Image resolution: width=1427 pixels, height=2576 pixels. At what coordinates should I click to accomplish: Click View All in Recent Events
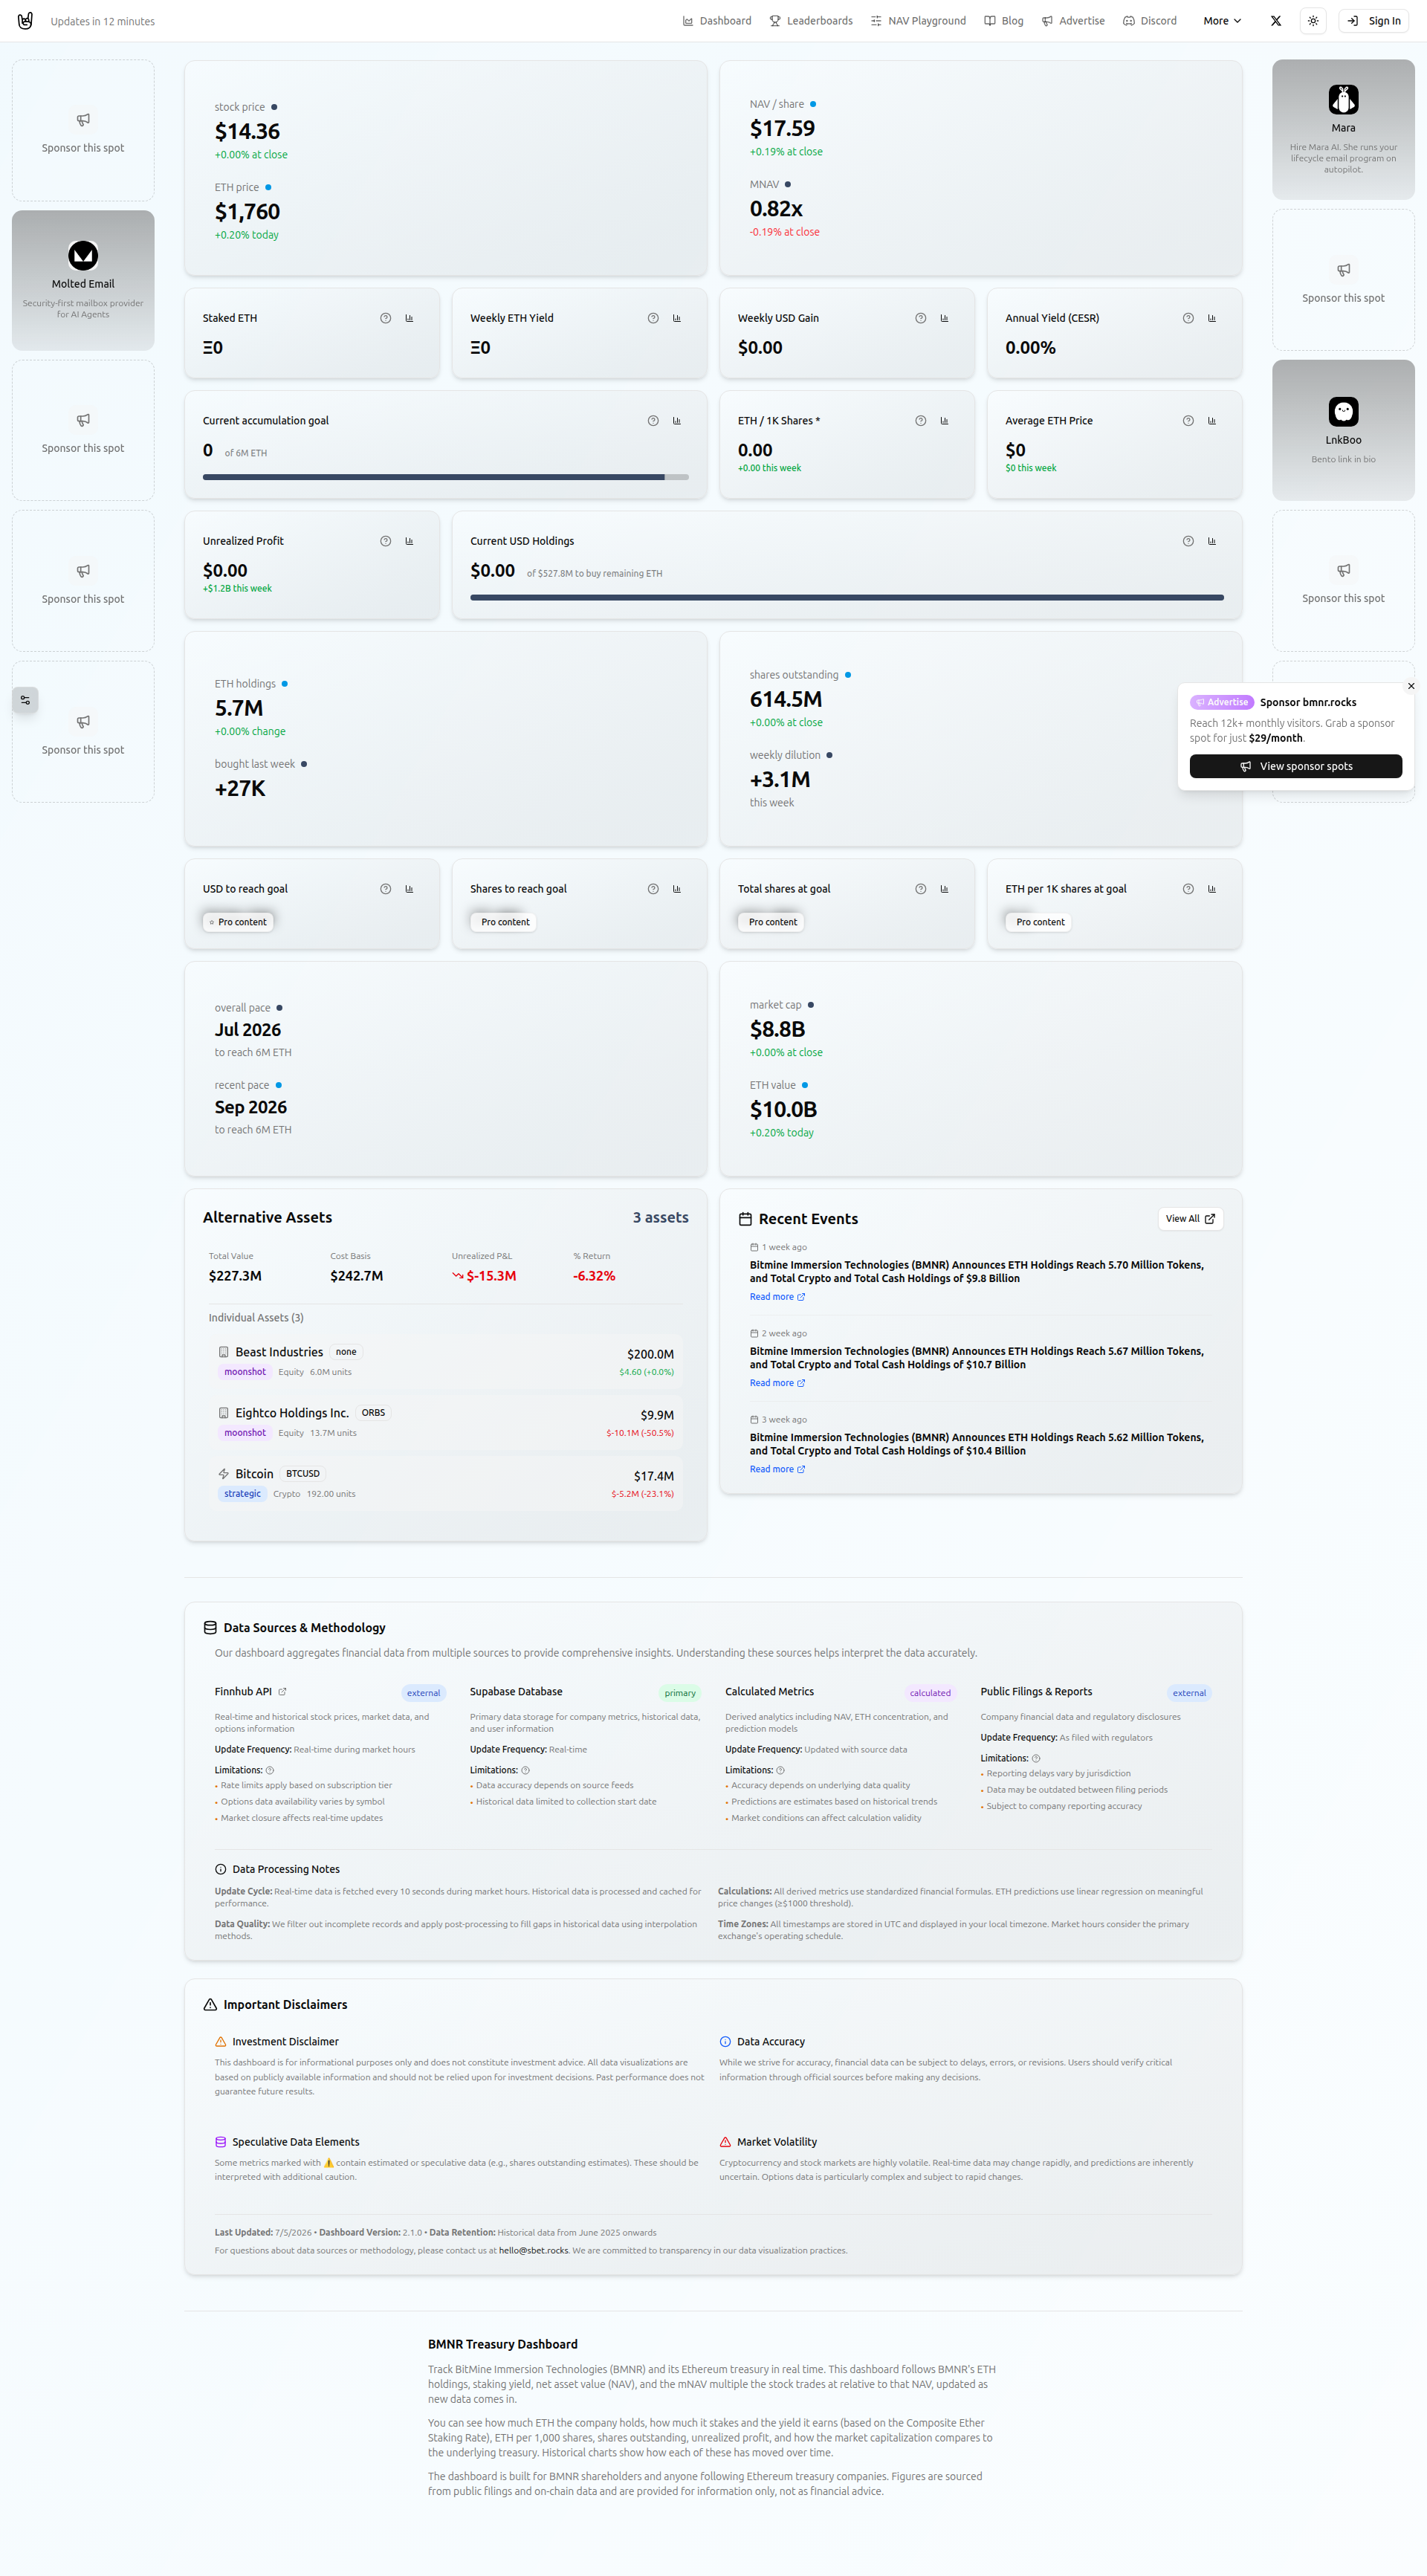coord(1190,1219)
